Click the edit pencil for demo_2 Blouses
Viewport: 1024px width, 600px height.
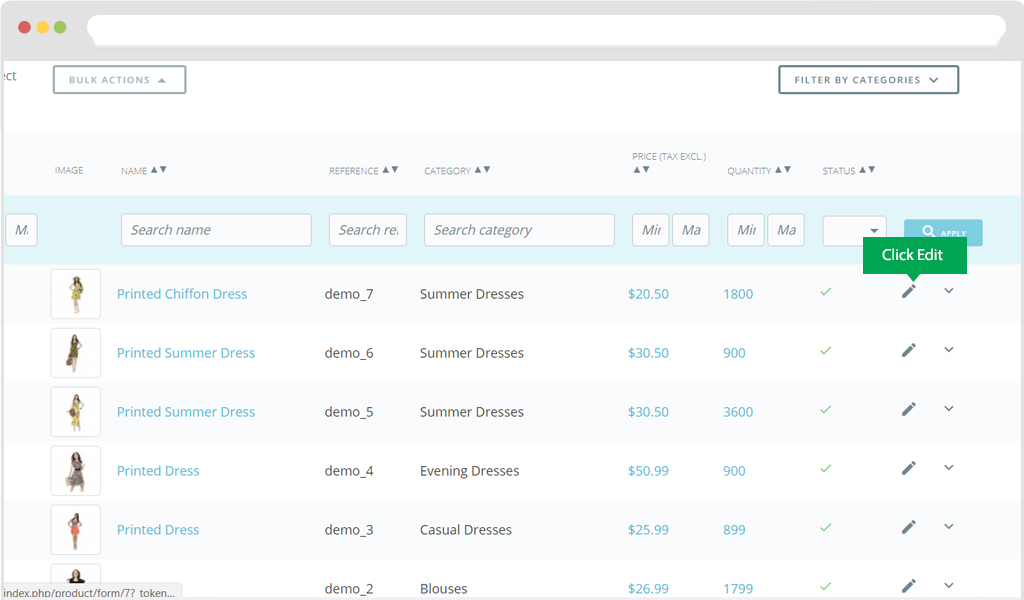(908, 586)
